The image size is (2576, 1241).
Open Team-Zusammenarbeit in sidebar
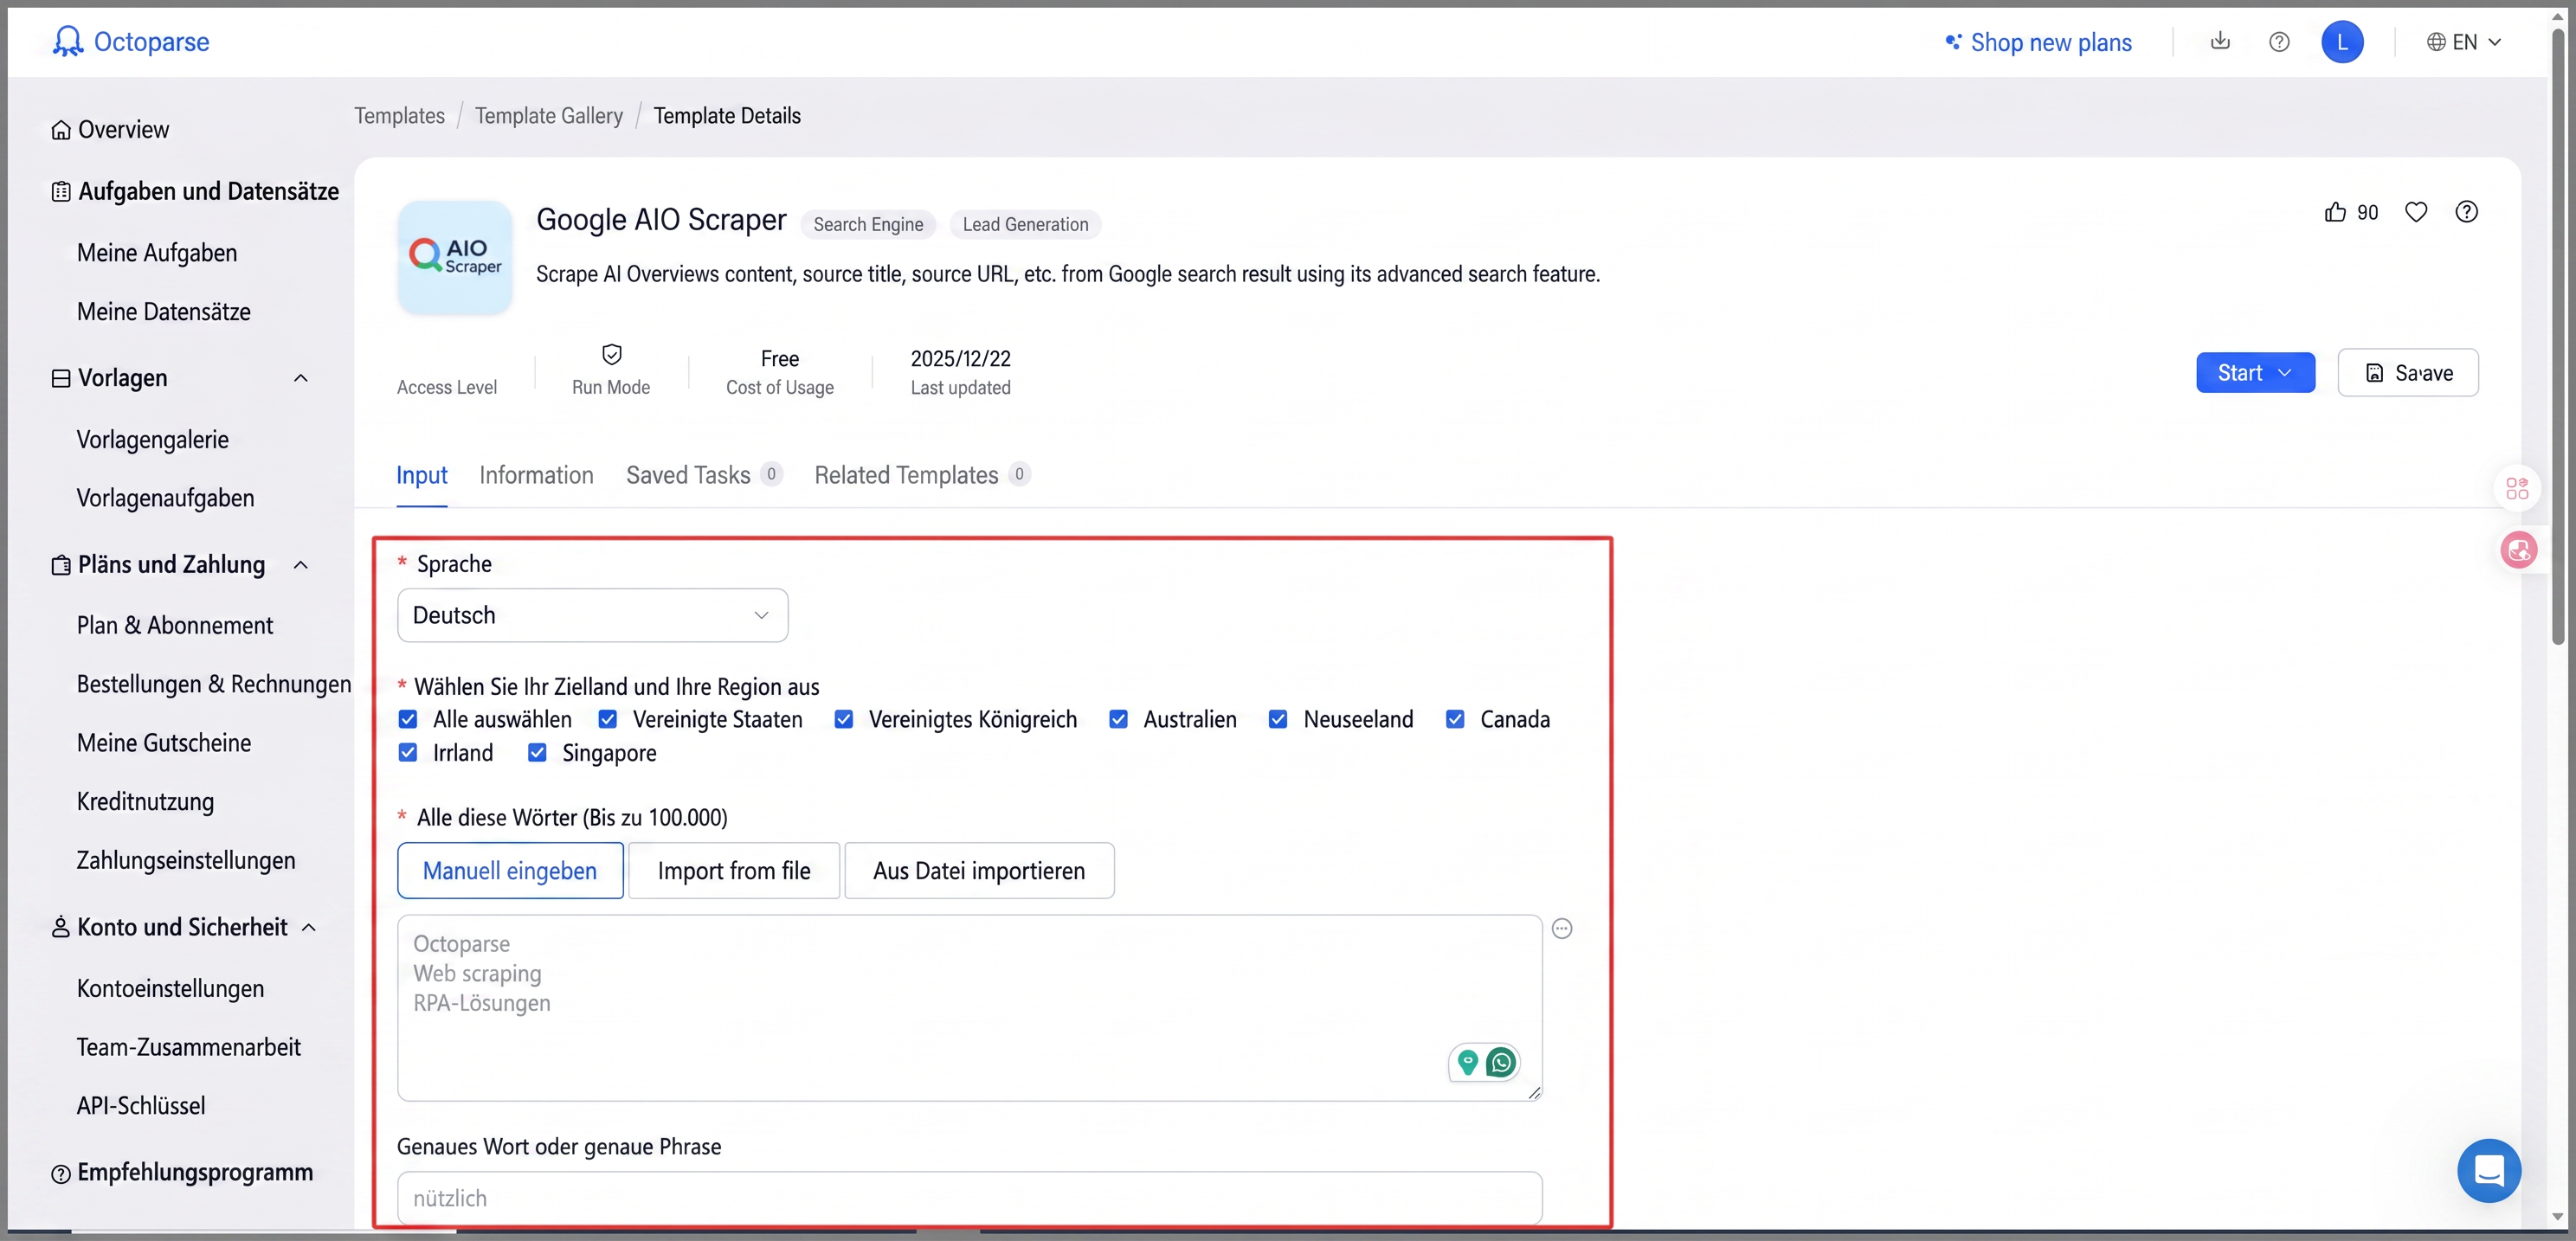pyautogui.click(x=189, y=1047)
